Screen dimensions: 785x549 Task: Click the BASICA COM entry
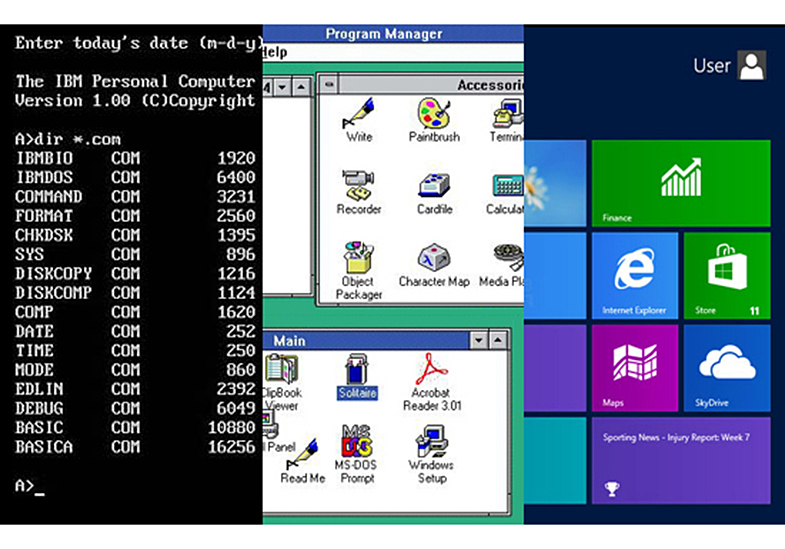point(135,447)
